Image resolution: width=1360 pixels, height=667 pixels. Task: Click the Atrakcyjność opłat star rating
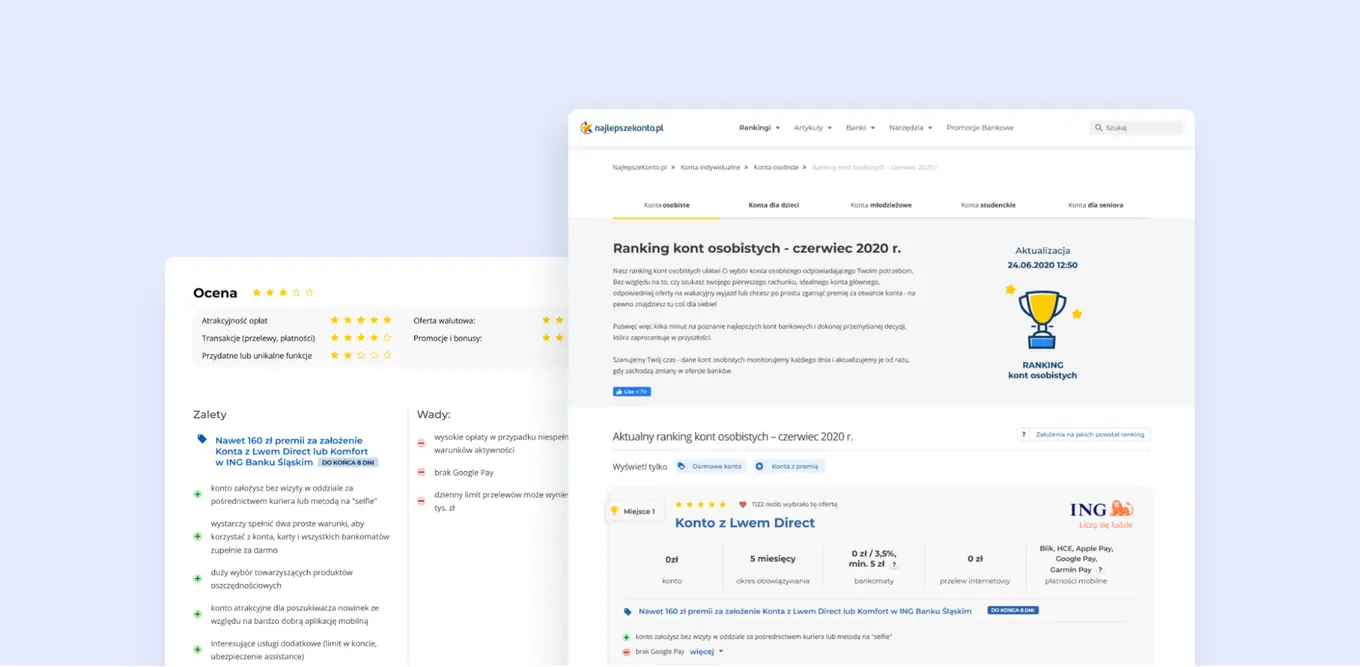click(361, 320)
